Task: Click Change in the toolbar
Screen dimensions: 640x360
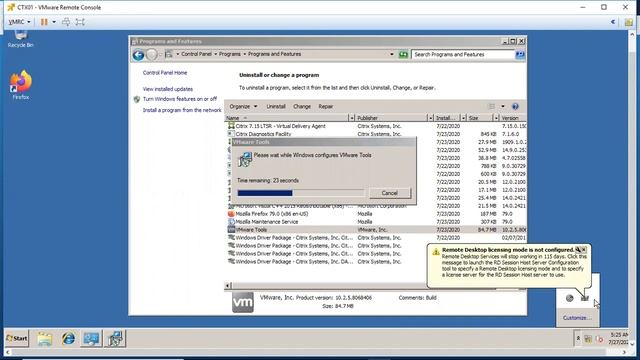Action: click(302, 107)
